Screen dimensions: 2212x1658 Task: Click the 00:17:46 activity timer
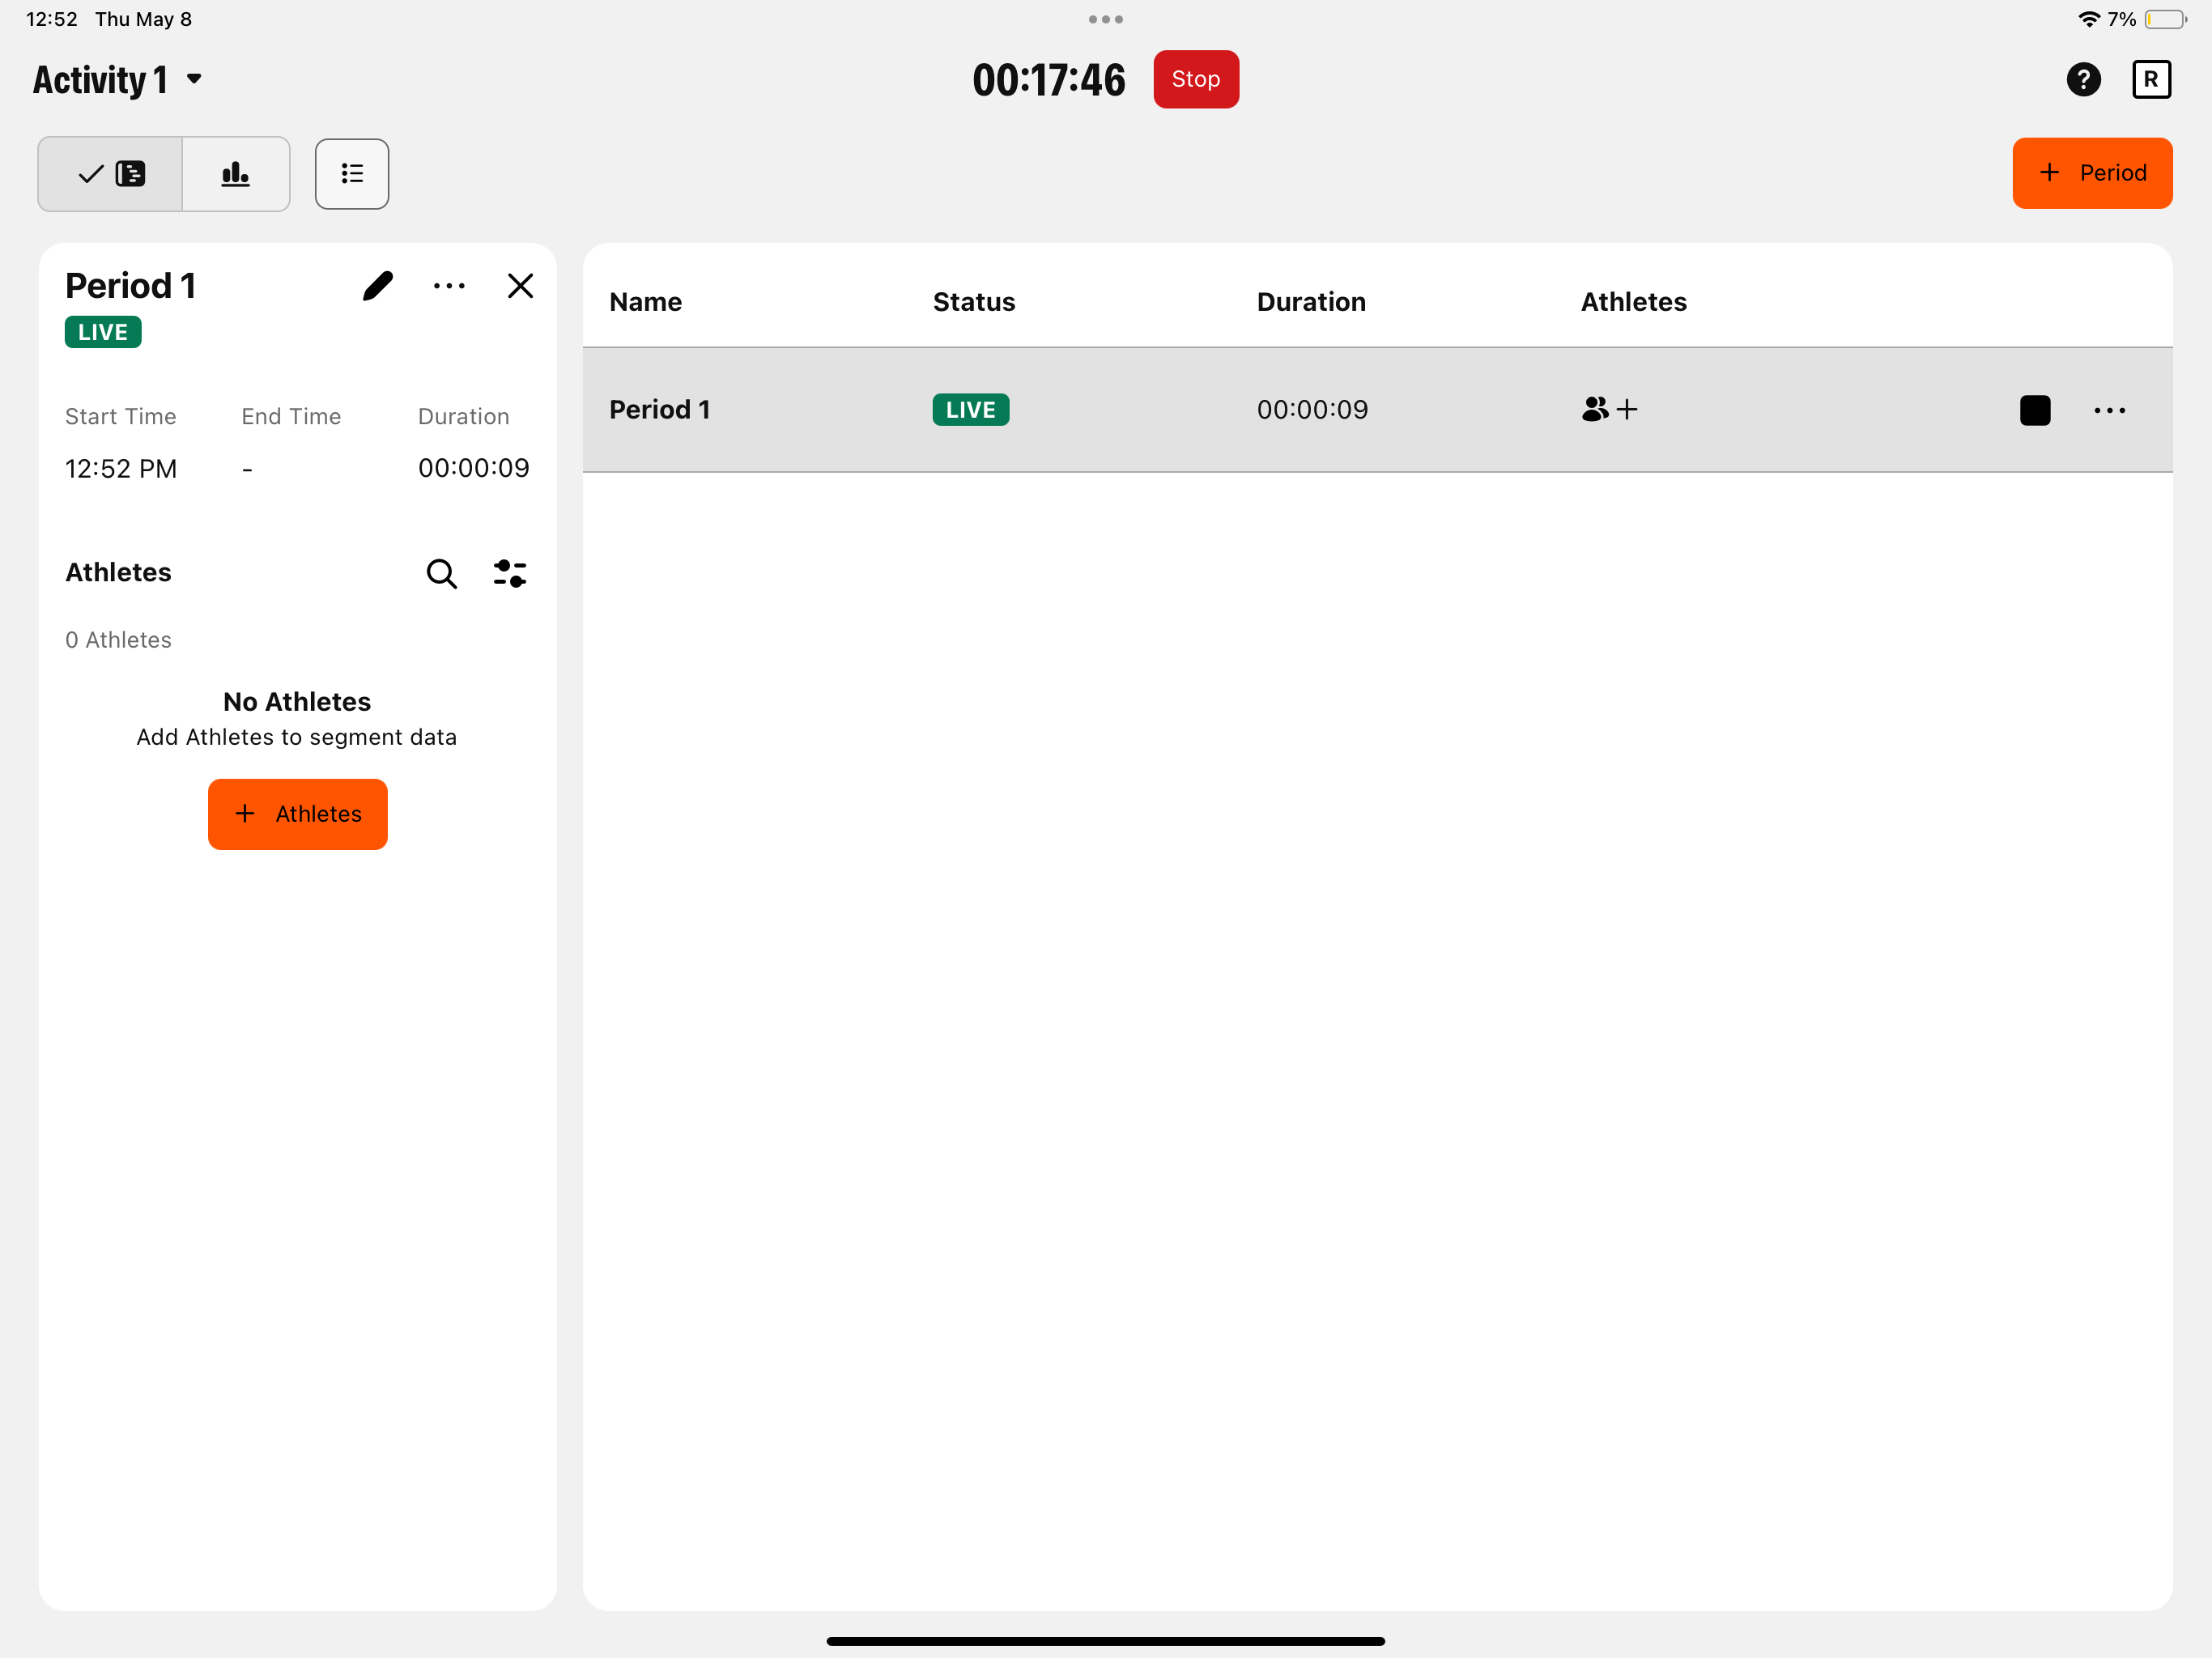tap(1048, 80)
